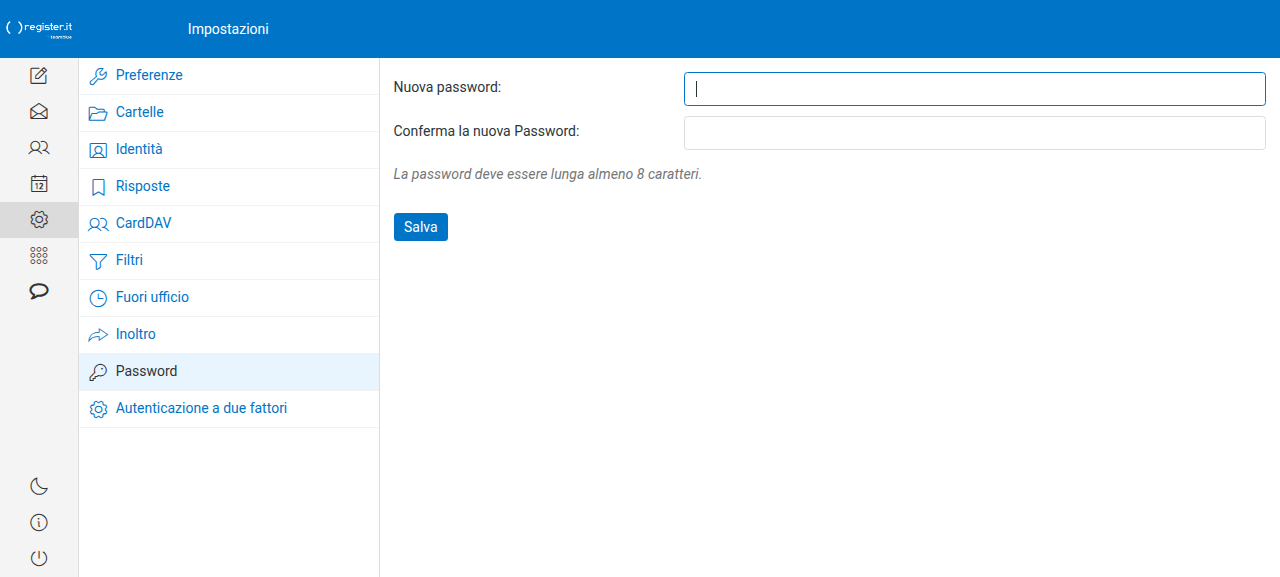Click the Fuori ufficio clock icon
Screen dimensions: 1280x577
pos(98,298)
